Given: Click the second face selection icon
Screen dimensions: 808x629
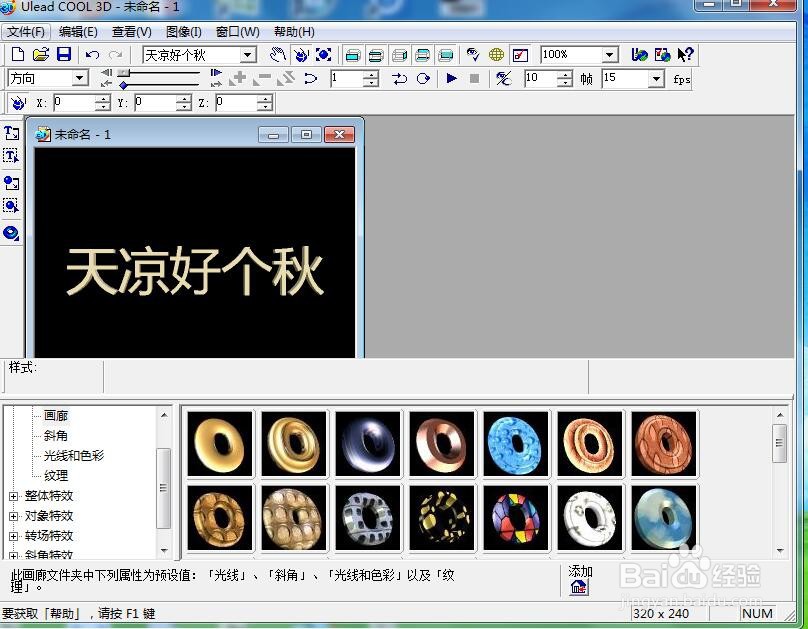Looking at the screenshot, I should coord(376,55).
